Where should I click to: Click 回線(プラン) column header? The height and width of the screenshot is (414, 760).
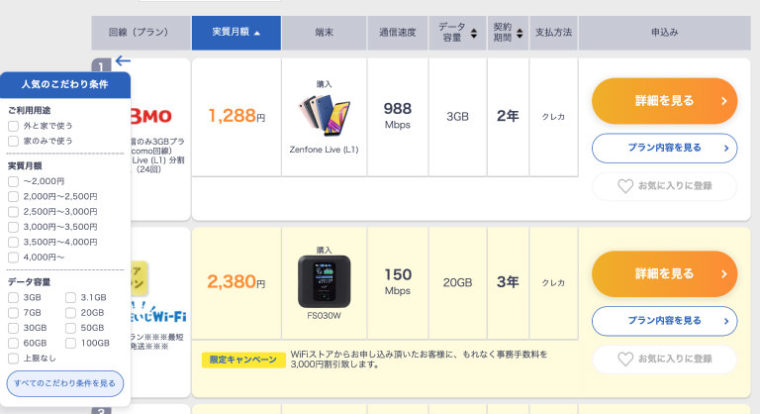pos(141,33)
